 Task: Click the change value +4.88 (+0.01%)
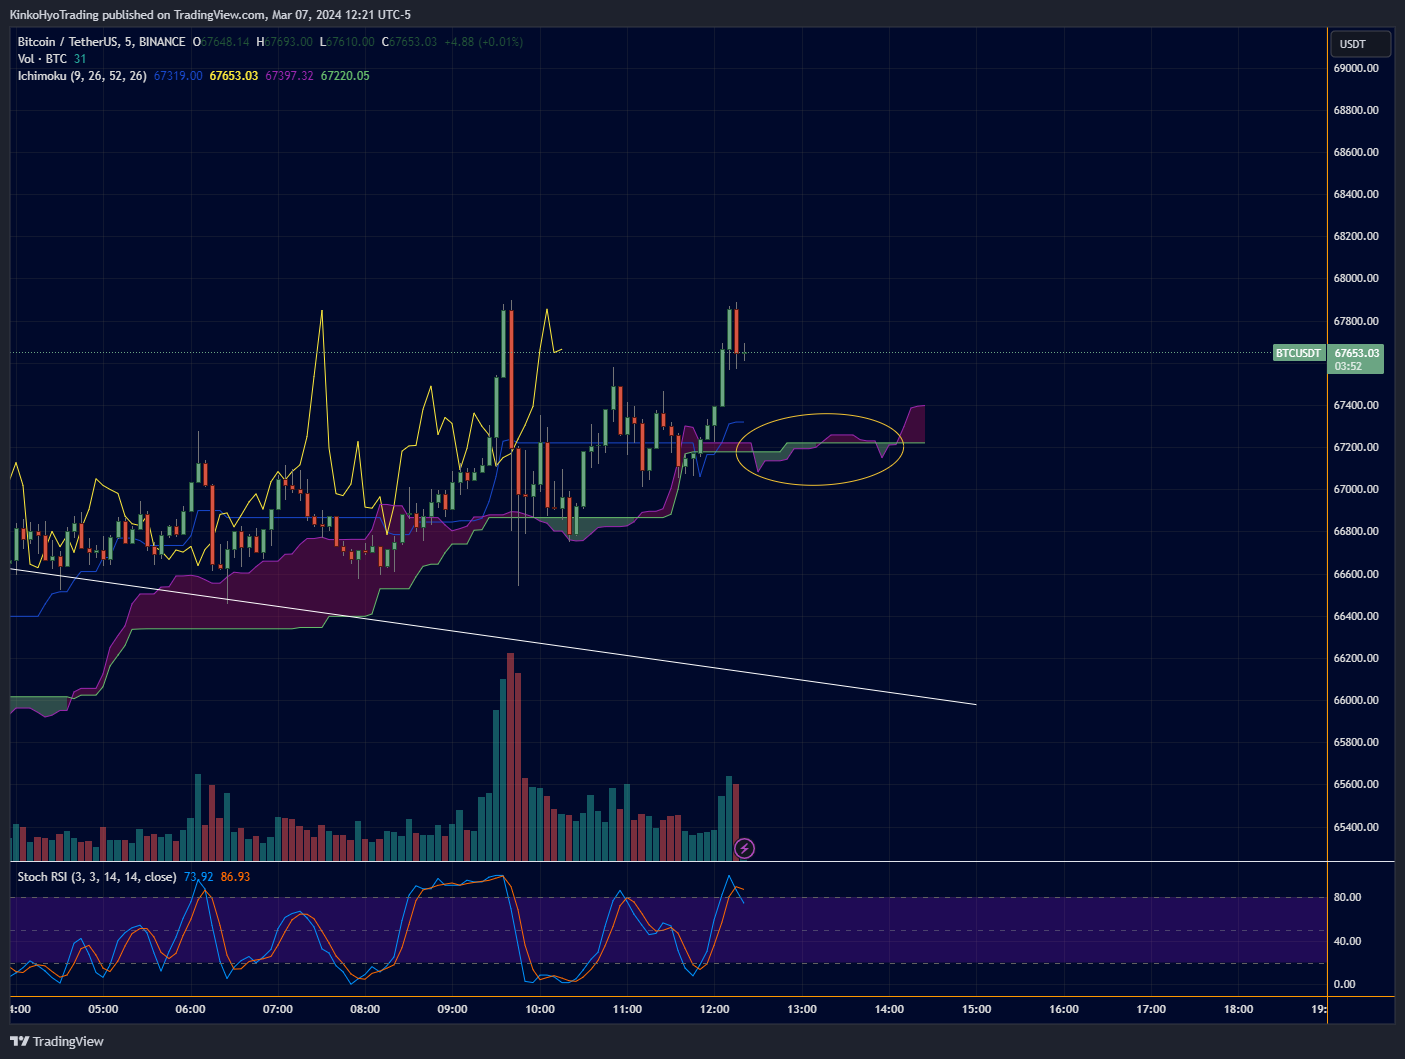tap(483, 42)
